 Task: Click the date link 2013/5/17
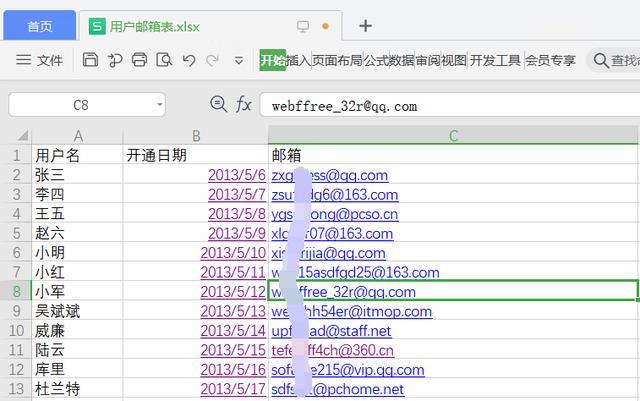point(233,389)
